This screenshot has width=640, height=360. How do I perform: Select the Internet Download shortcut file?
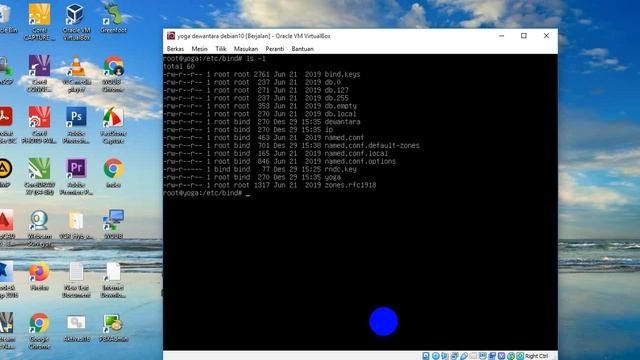click(113, 280)
